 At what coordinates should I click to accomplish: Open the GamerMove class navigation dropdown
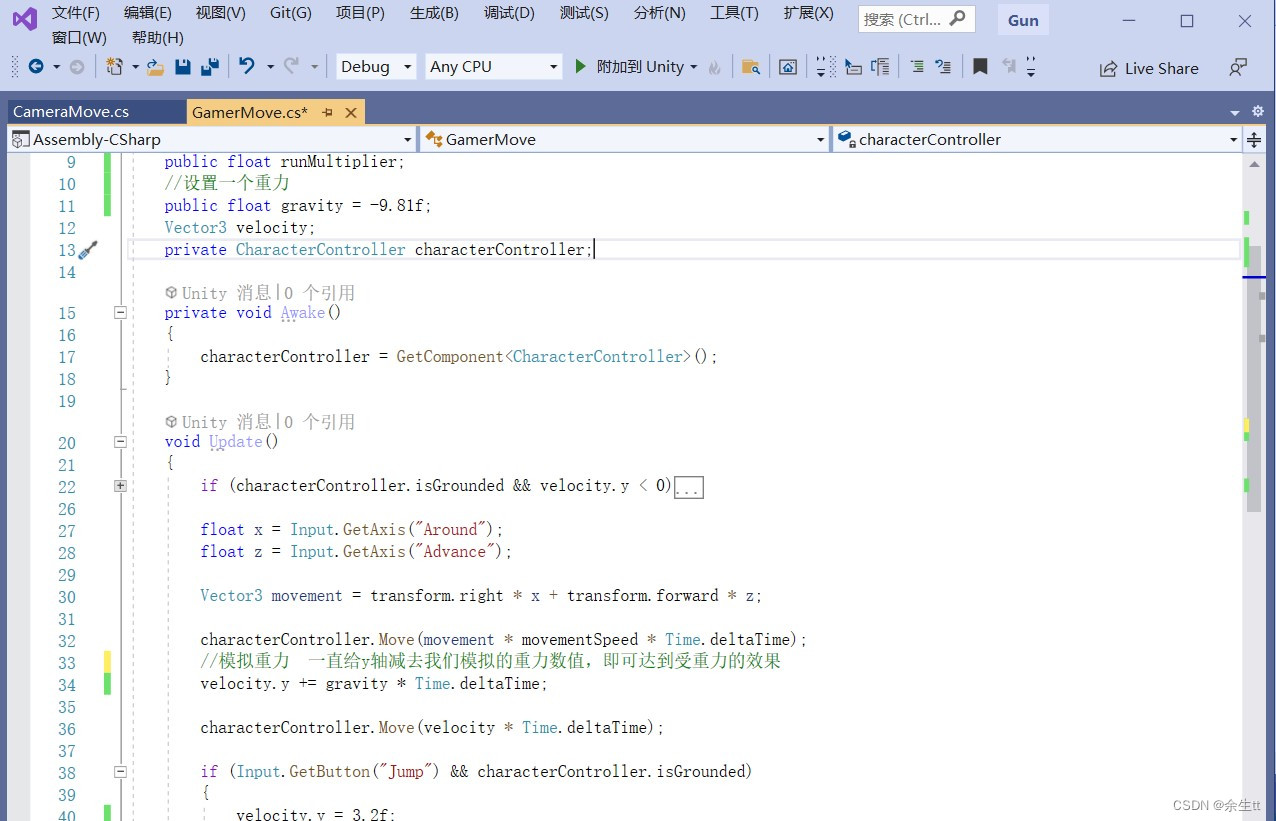pyautogui.click(x=624, y=139)
